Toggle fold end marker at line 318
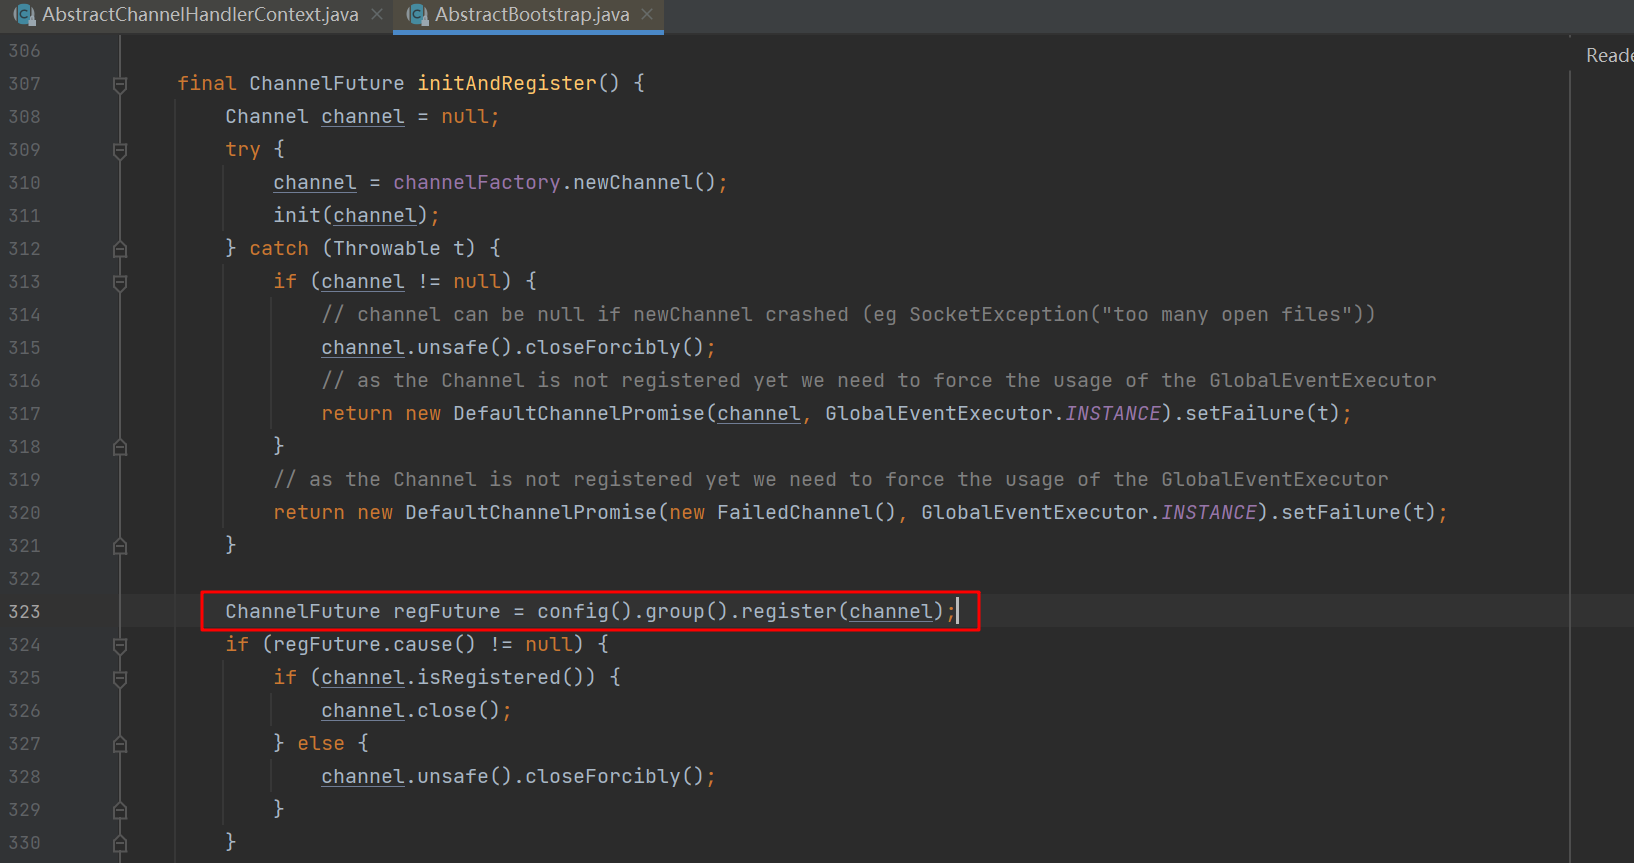 [x=120, y=447]
